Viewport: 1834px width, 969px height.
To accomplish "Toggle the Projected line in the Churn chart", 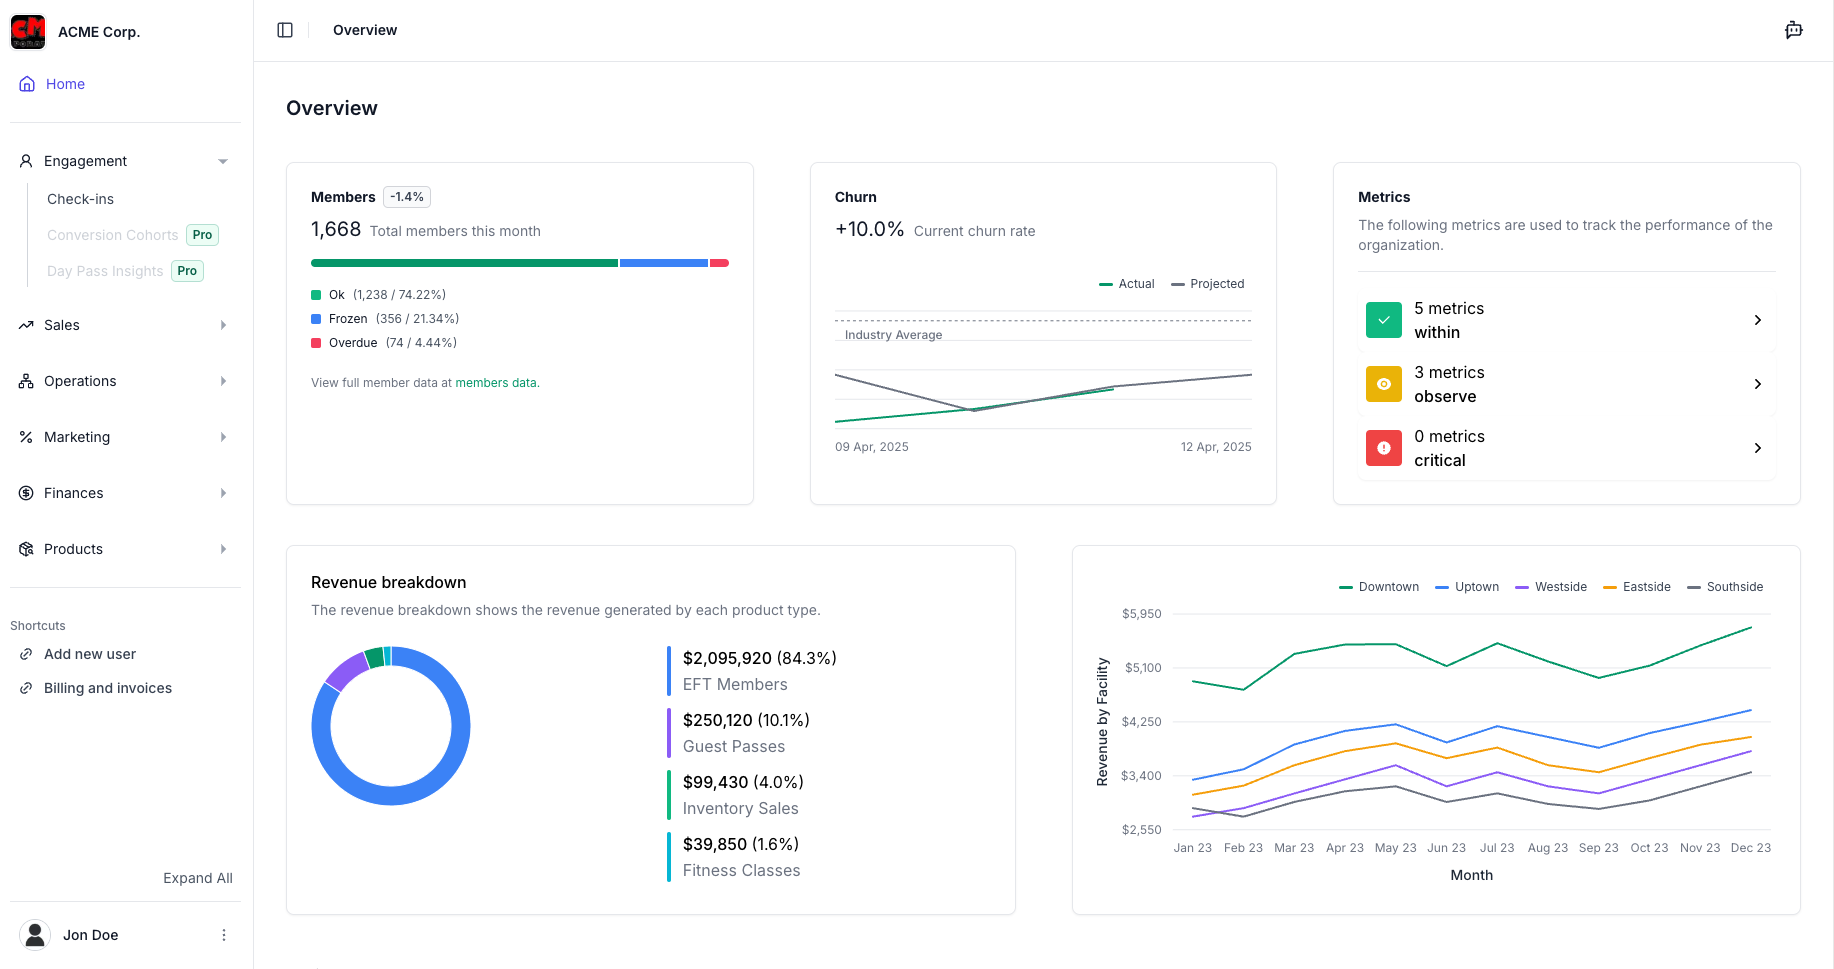I will [1207, 283].
